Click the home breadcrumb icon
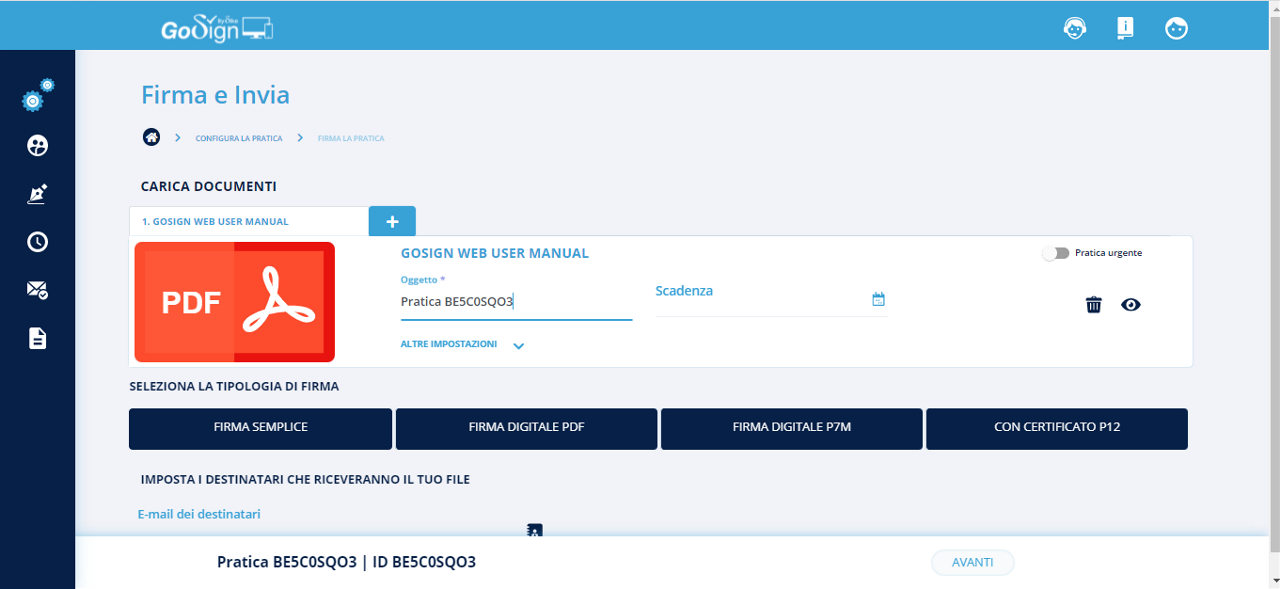 pos(151,137)
